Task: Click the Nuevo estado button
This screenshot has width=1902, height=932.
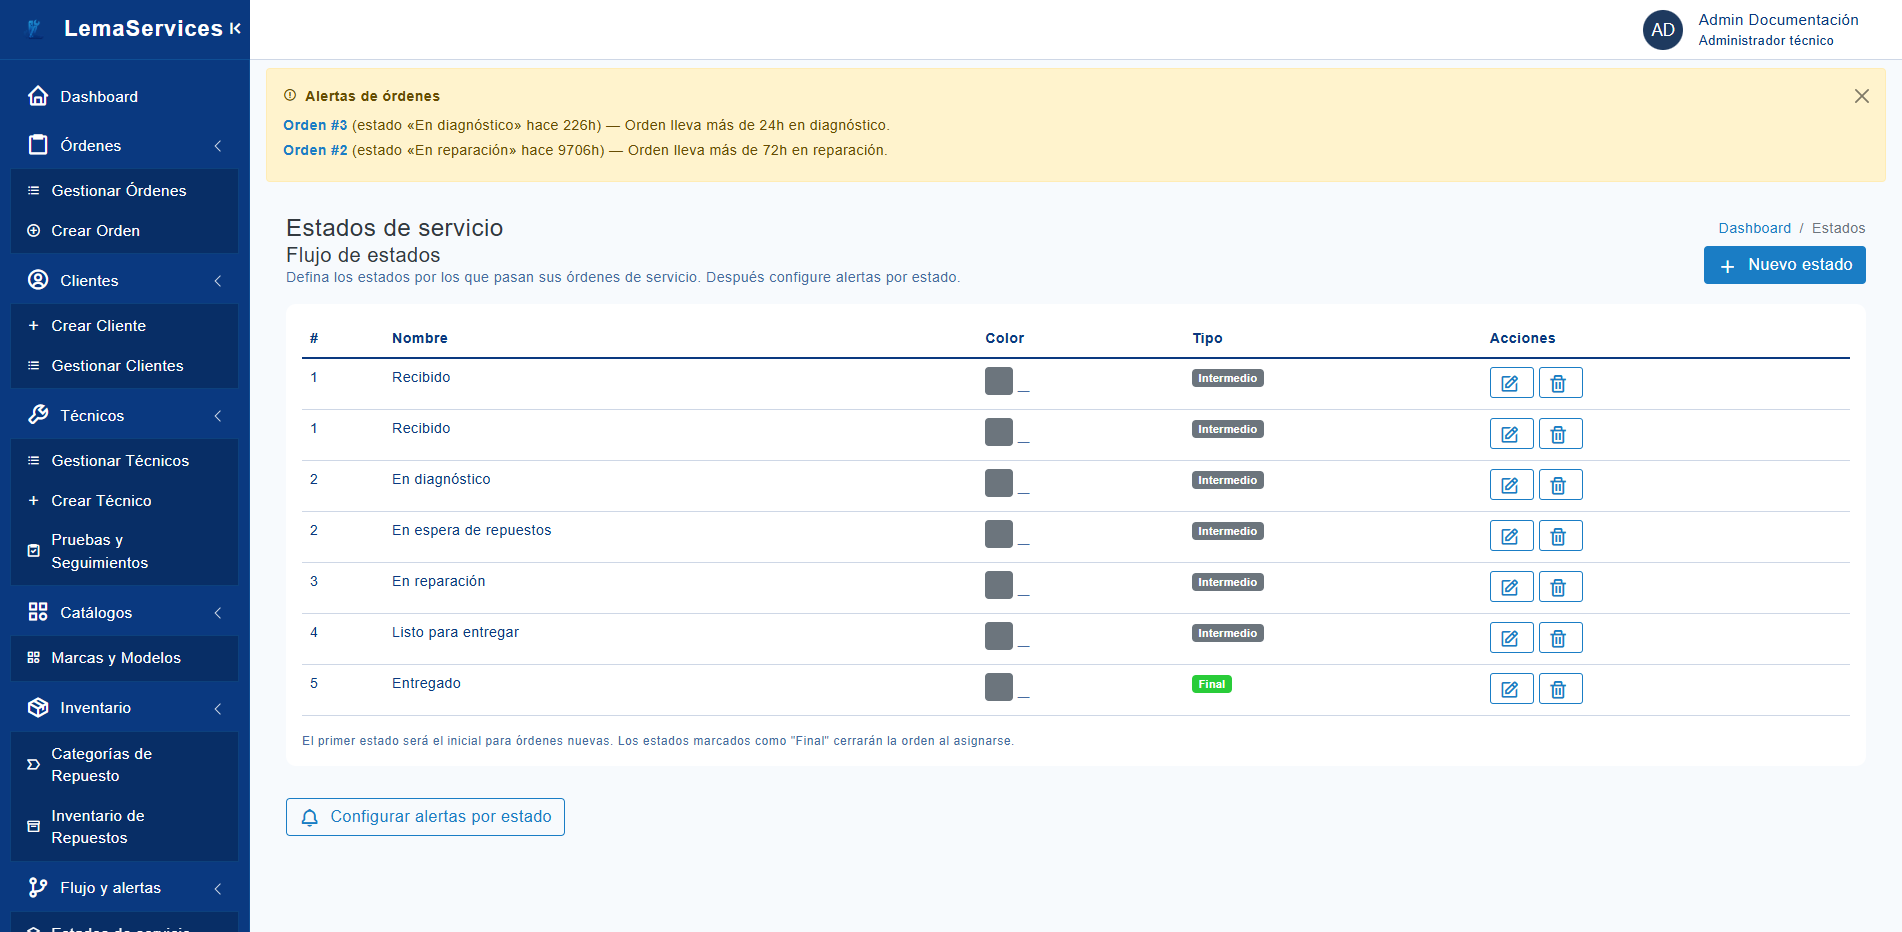Action: click(x=1784, y=265)
